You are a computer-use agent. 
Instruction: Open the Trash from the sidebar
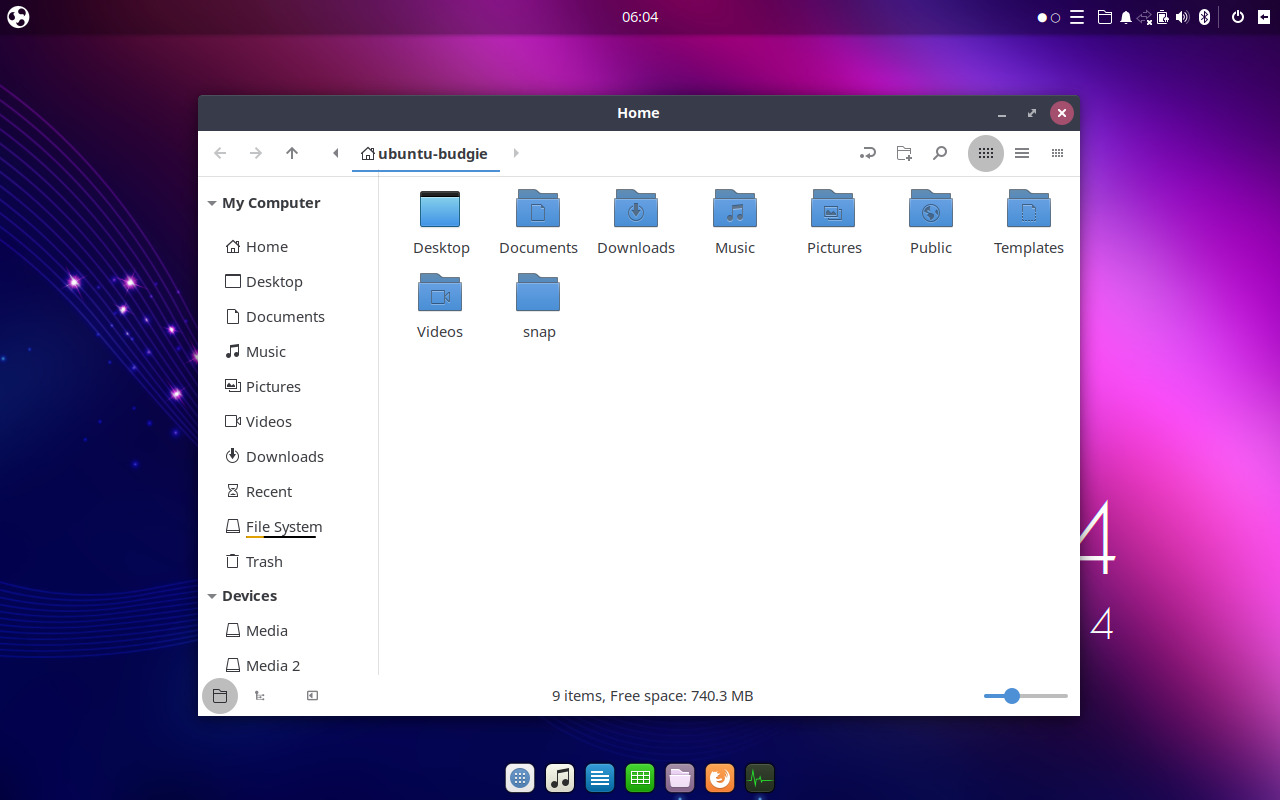[264, 561]
